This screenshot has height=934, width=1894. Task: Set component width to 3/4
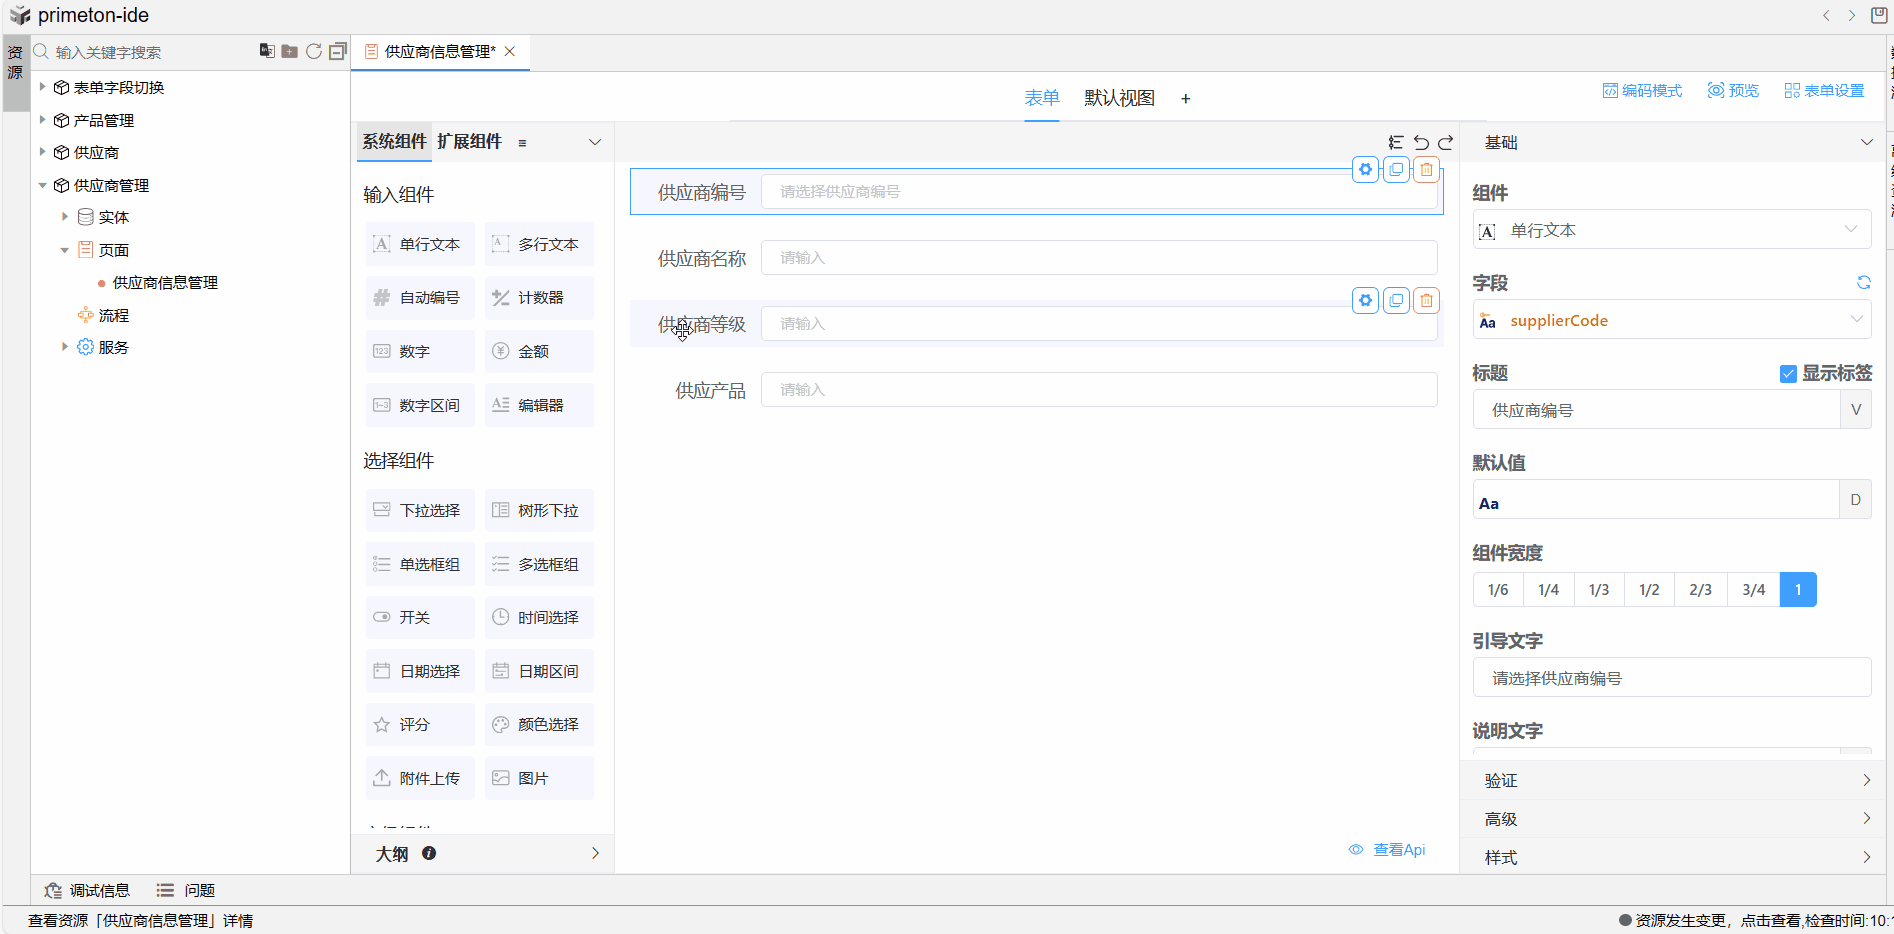click(1753, 590)
